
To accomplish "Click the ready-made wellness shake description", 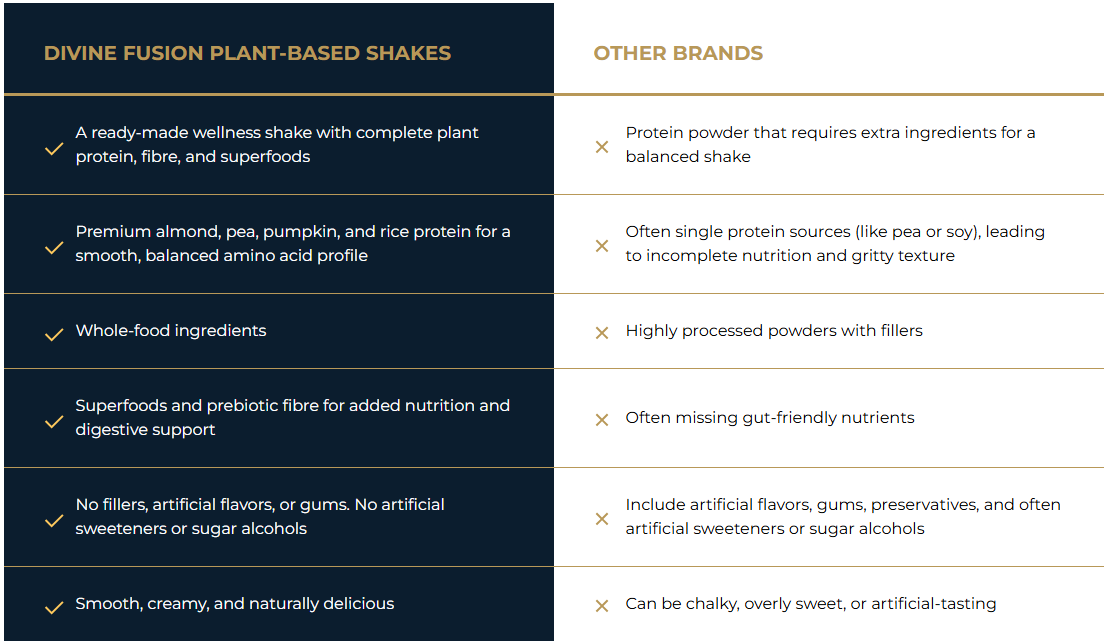I will pos(277,145).
